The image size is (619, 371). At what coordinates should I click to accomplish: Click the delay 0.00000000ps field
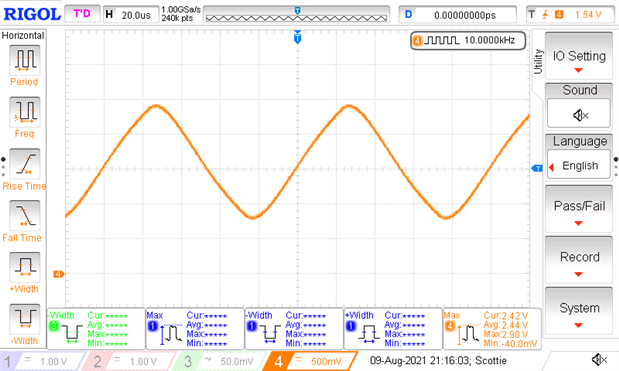pos(457,15)
